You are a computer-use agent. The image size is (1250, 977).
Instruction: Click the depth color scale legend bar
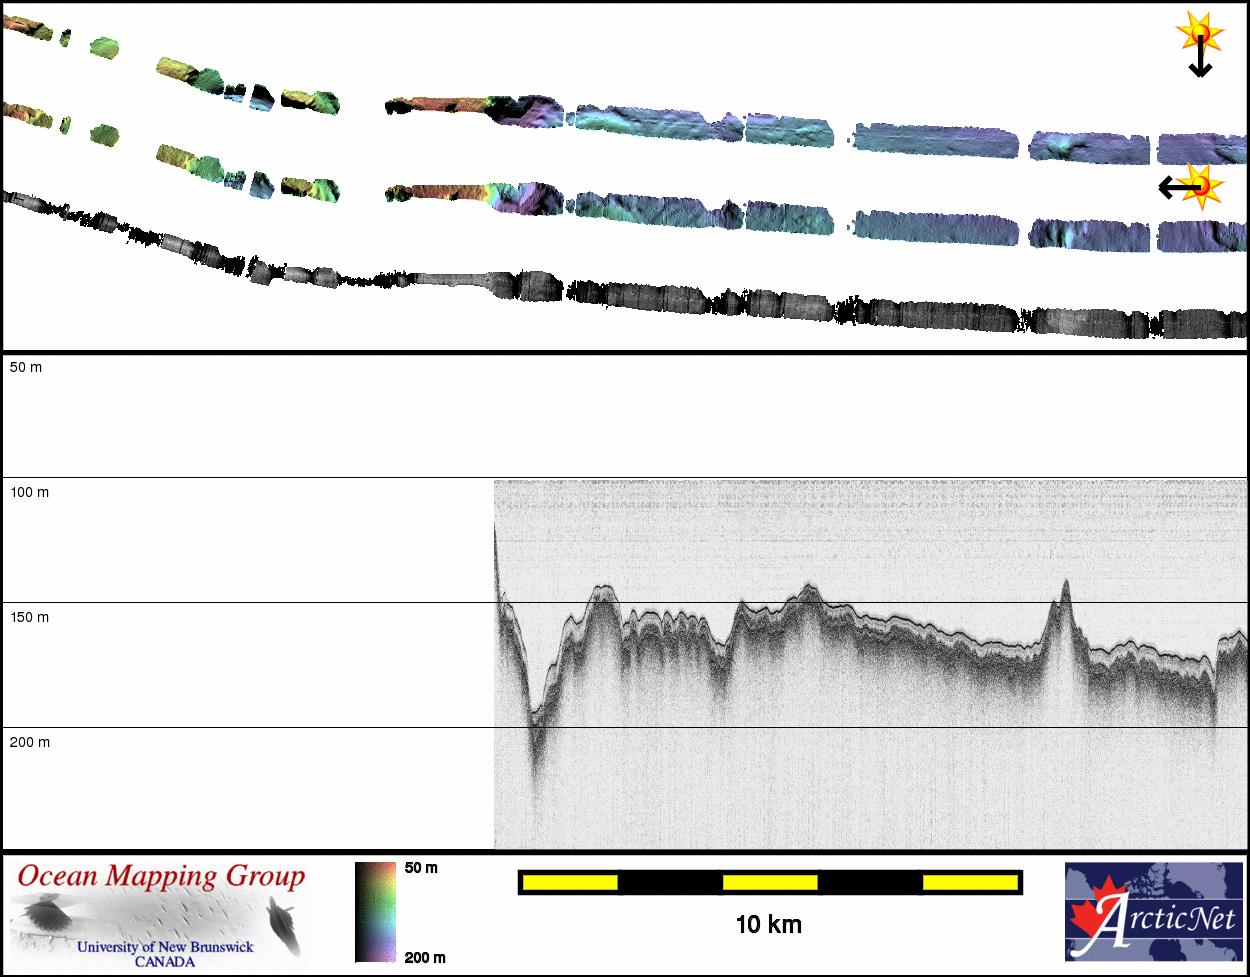[375, 912]
